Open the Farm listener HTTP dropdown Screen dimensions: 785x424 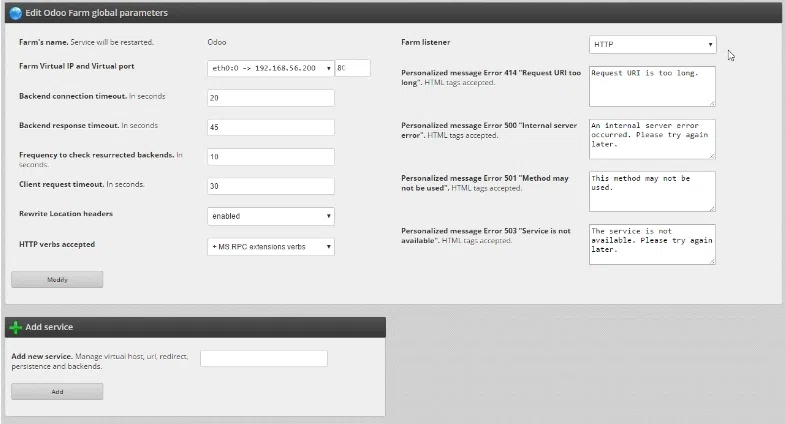coord(652,45)
